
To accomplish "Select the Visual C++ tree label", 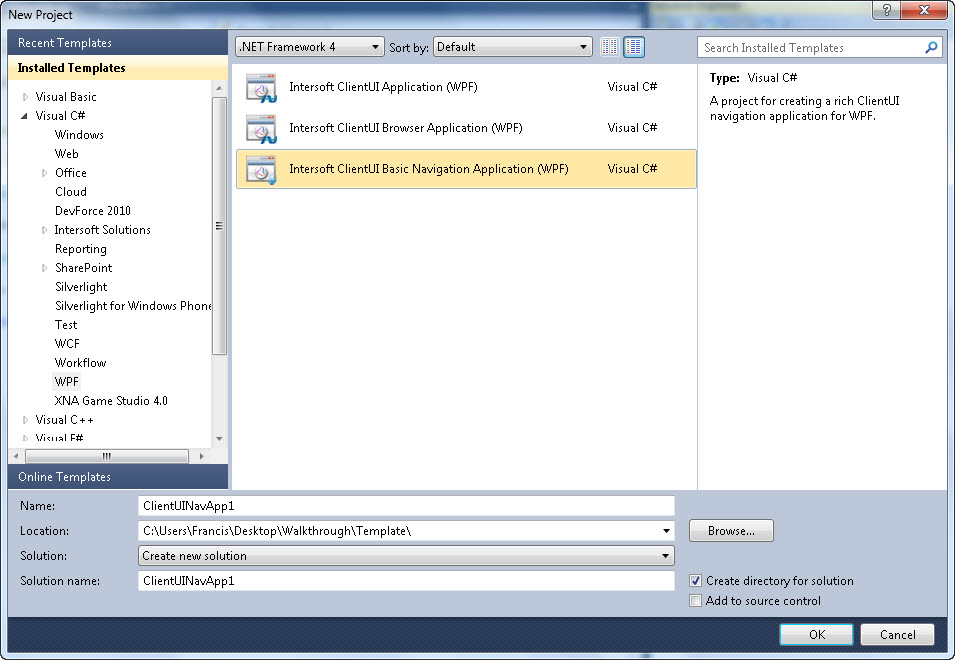I will pos(65,420).
